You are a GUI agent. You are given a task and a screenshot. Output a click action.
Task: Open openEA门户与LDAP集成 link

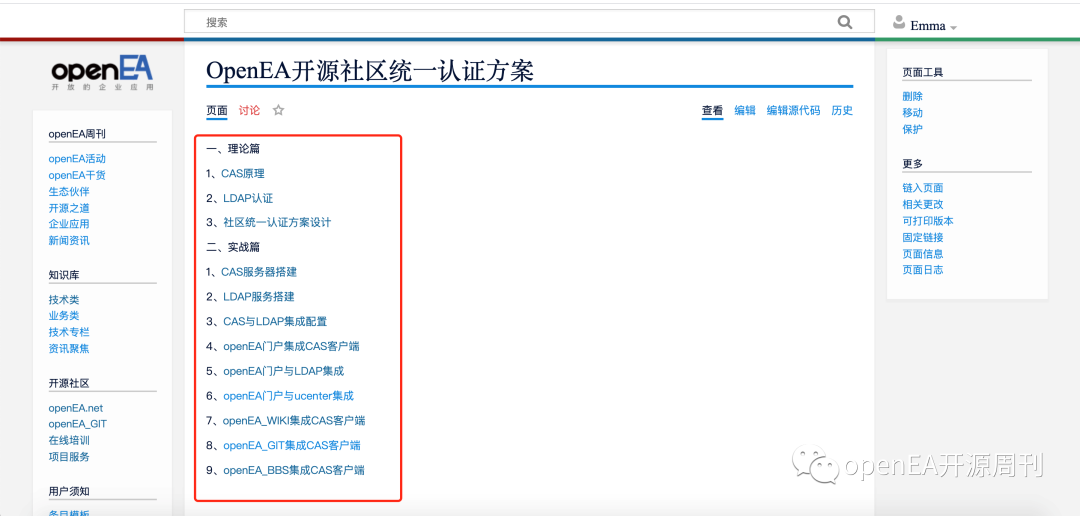point(284,371)
